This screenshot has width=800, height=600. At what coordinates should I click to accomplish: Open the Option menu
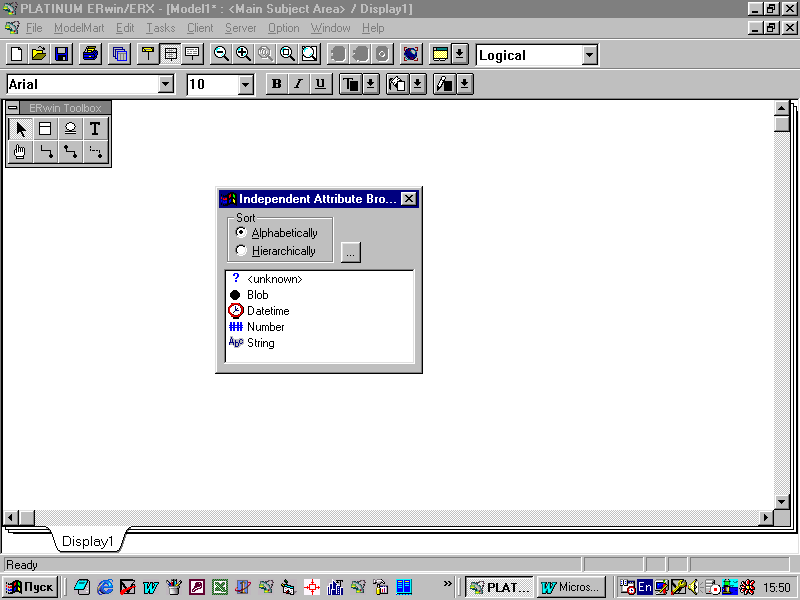click(284, 28)
